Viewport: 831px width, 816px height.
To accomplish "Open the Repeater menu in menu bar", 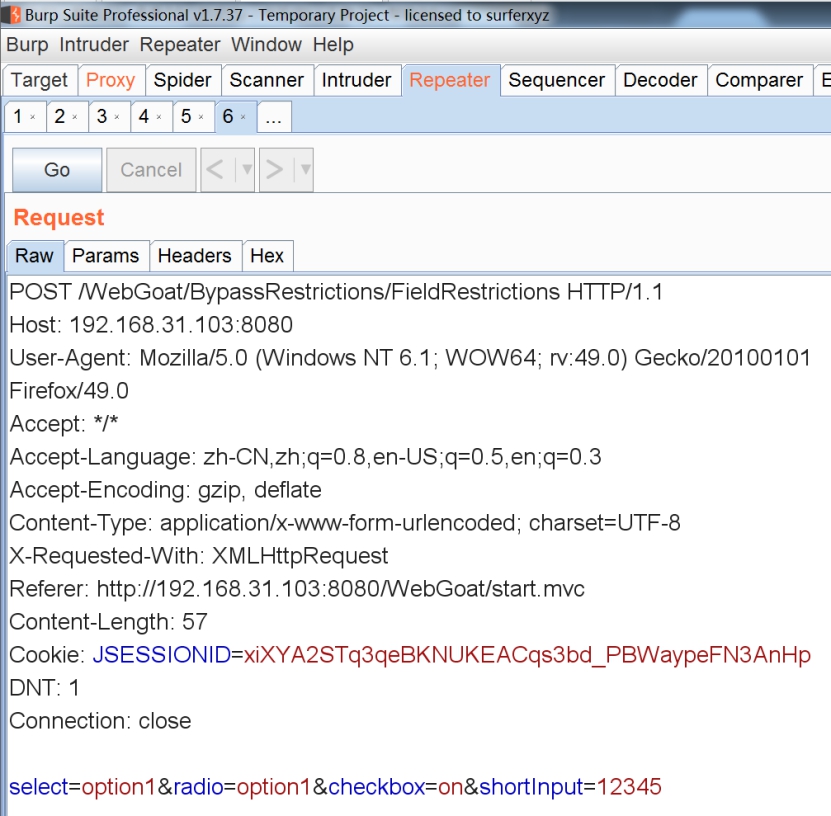I will point(180,45).
